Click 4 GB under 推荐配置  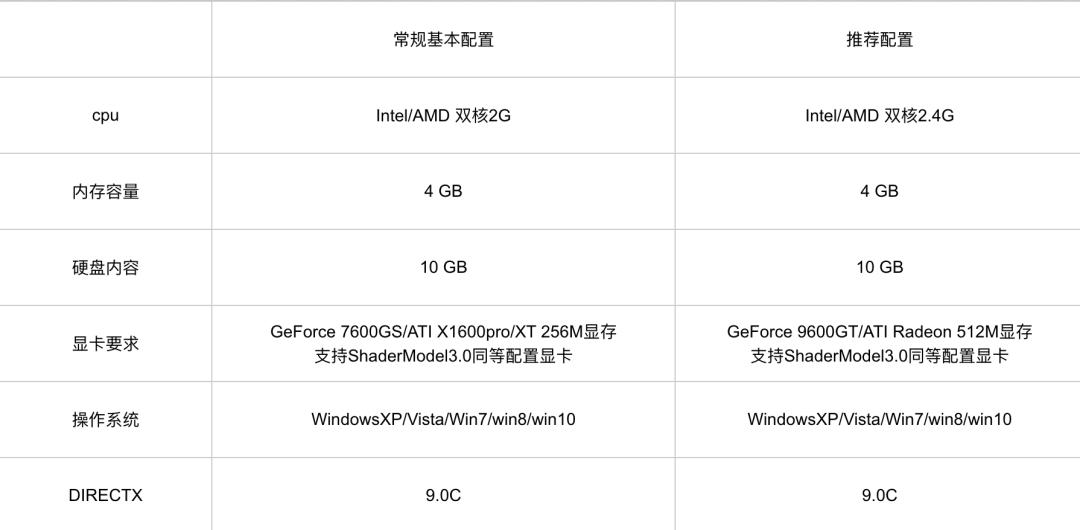pos(879,191)
